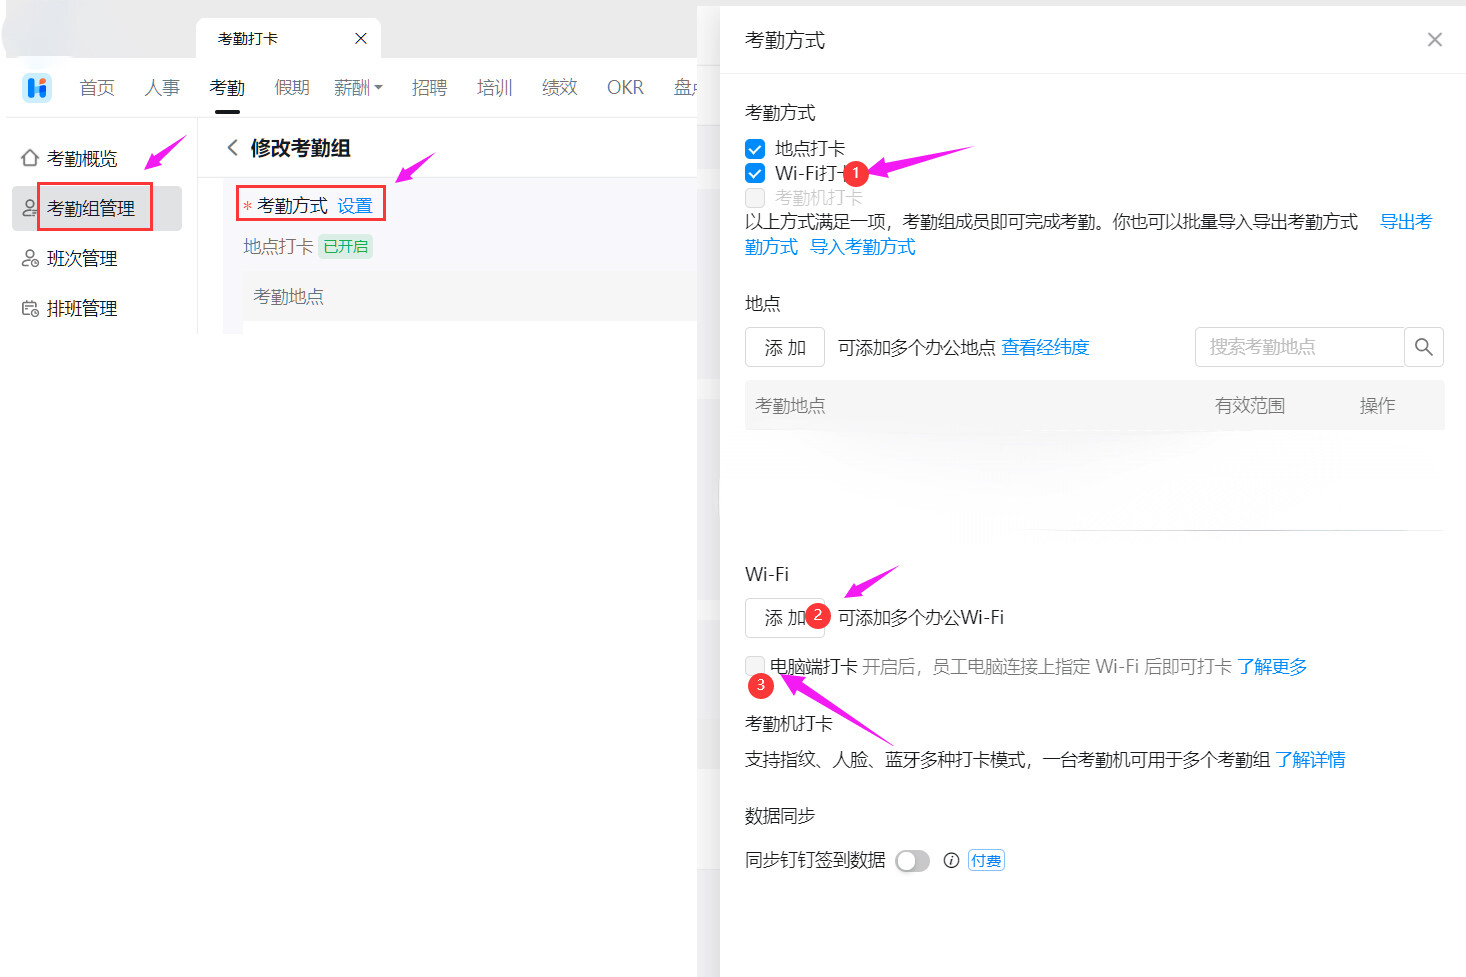Close the 考勤方式 panel with X
The width and height of the screenshot is (1466, 977).
[x=1434, y=40]
